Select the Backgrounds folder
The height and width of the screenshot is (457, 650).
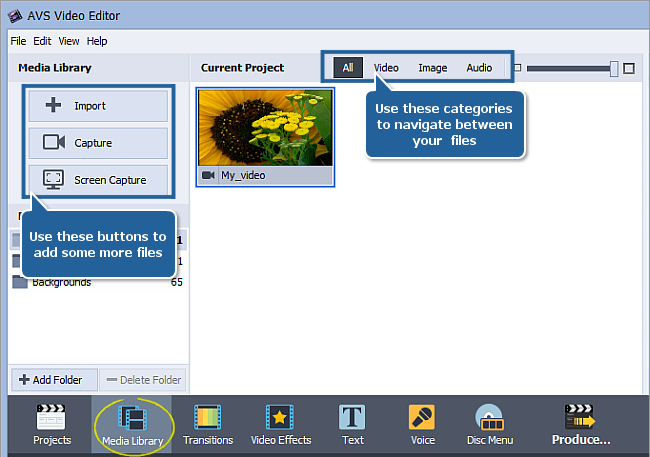click(98, 282)
